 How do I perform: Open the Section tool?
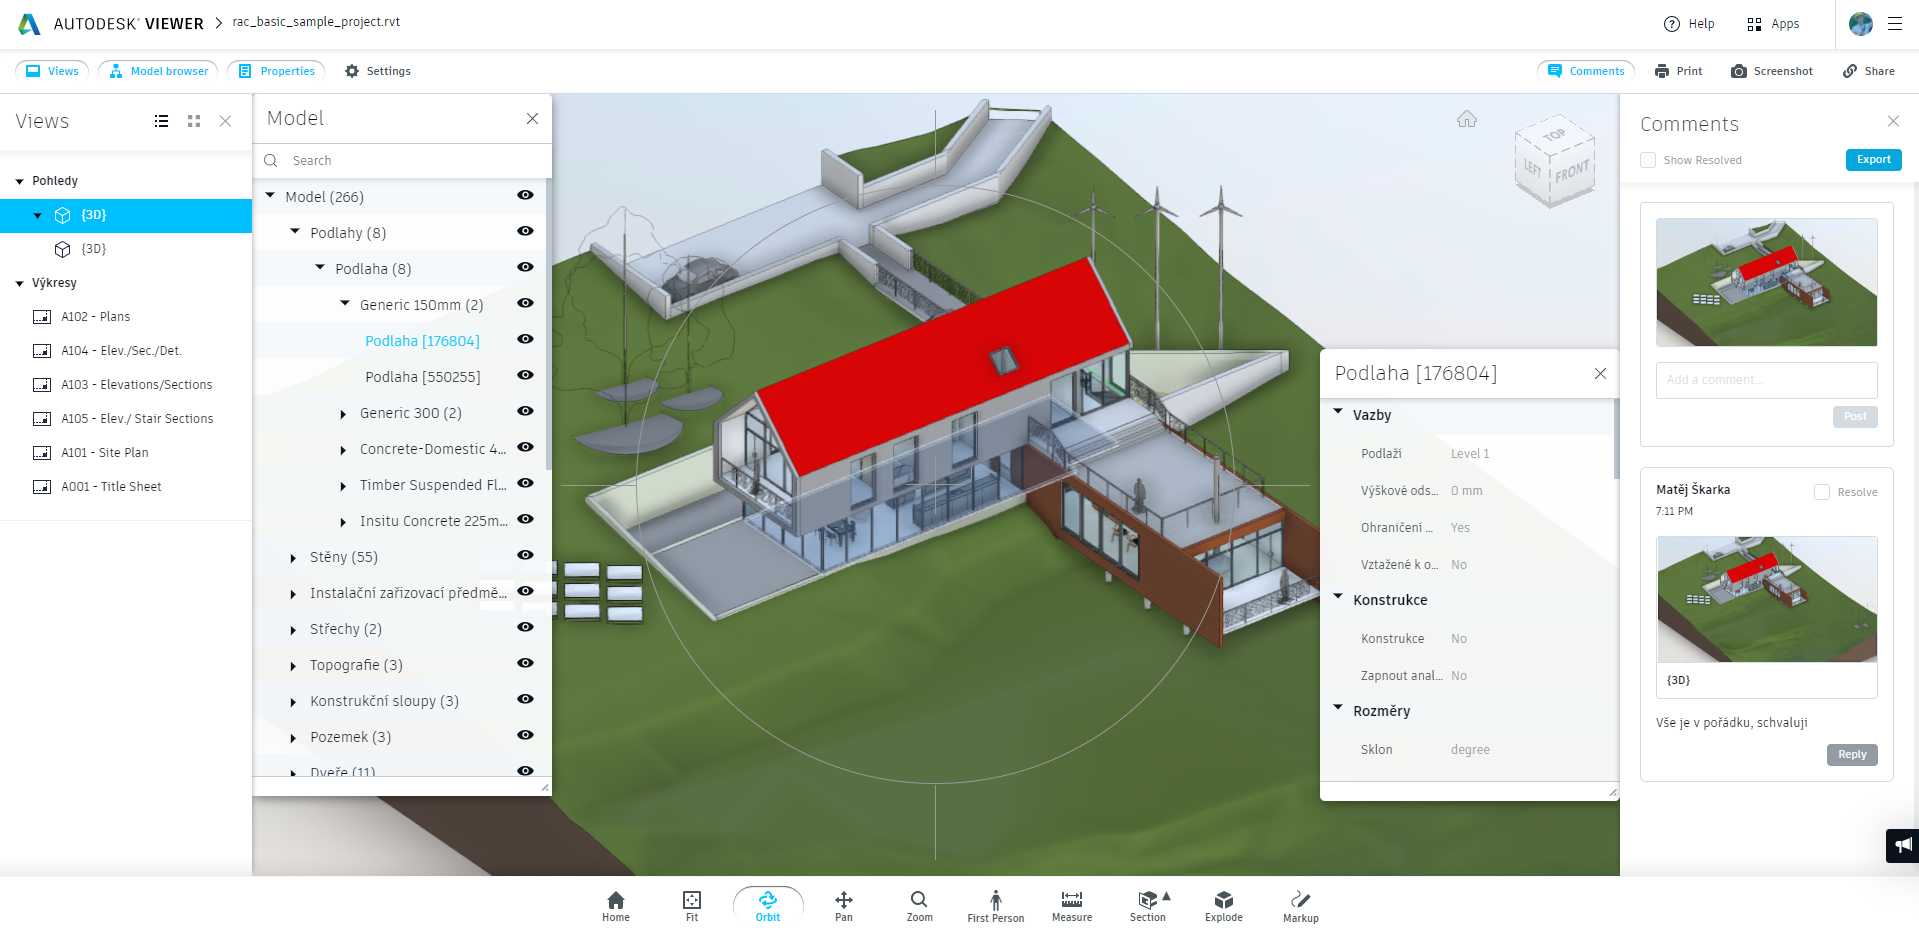(1148, 906)
